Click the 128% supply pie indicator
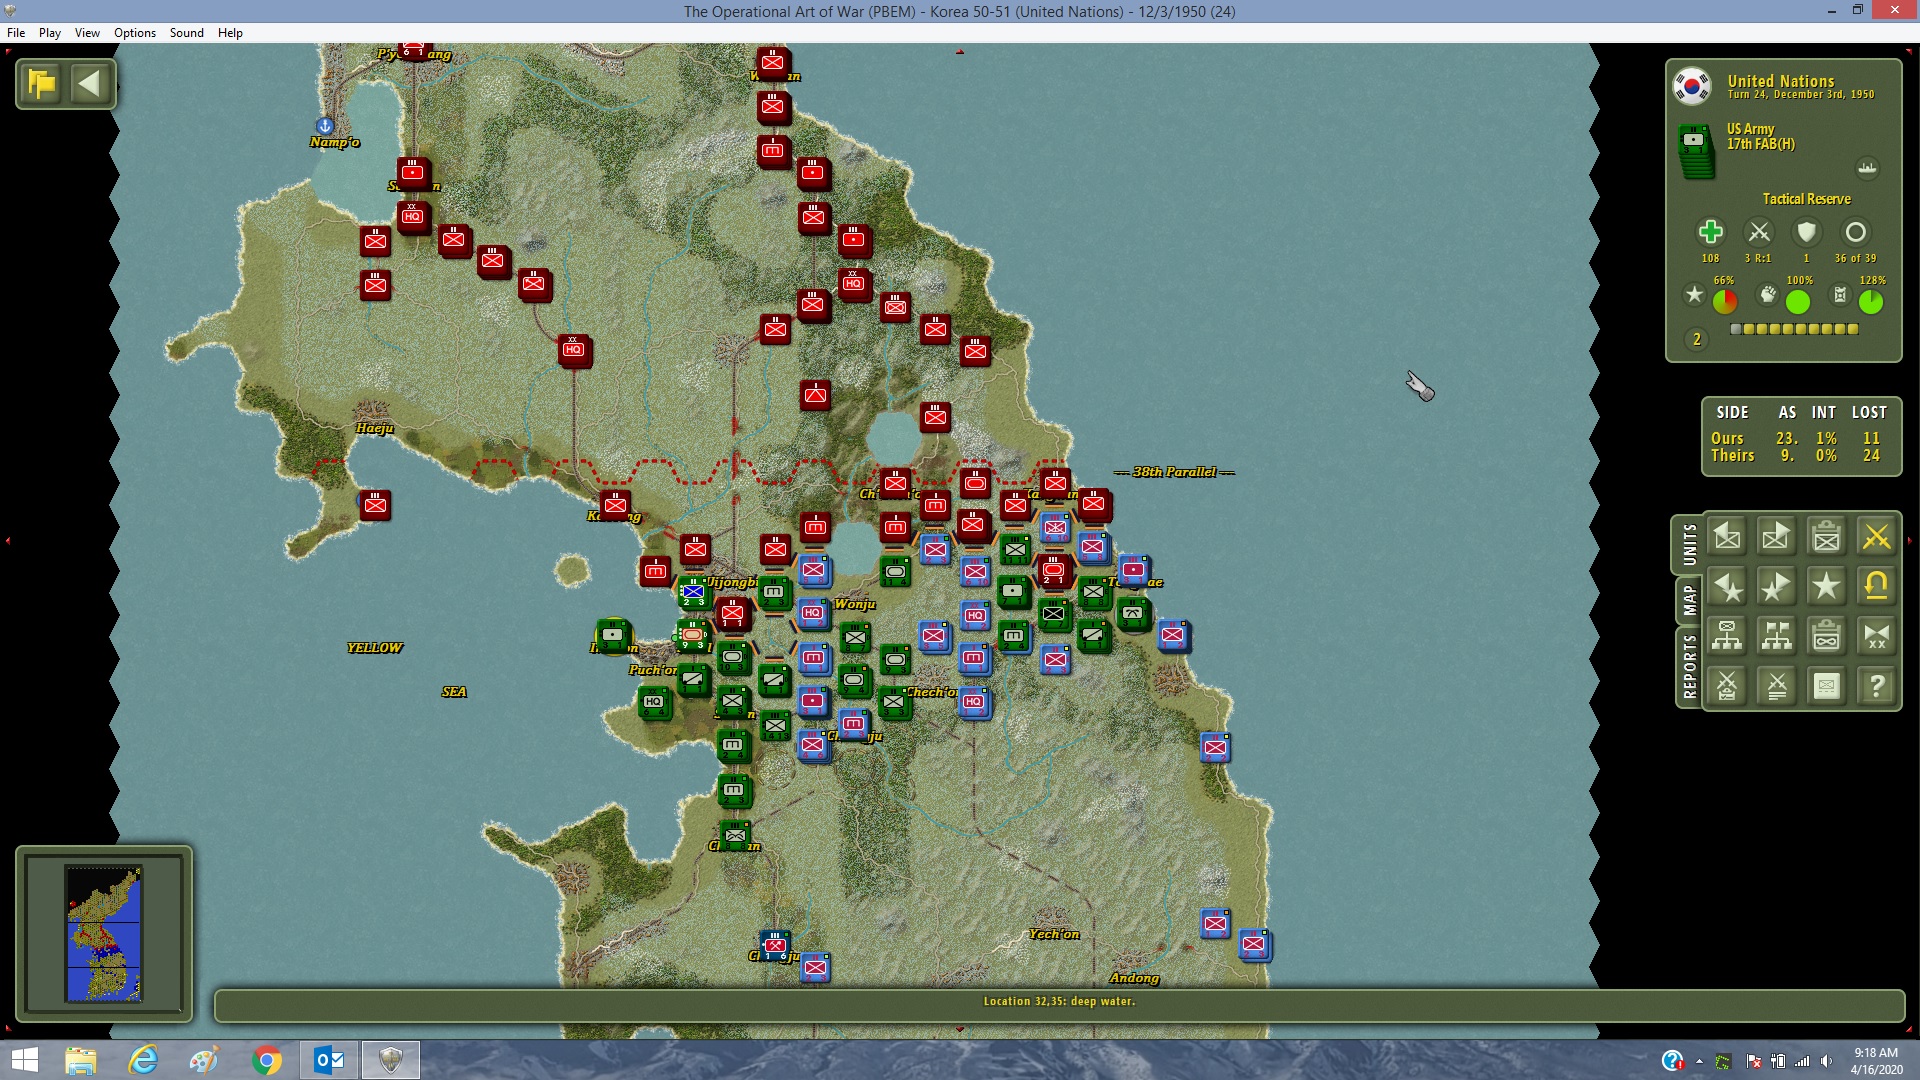The image size is (1920, 1080). click(x=1871, y=301)
